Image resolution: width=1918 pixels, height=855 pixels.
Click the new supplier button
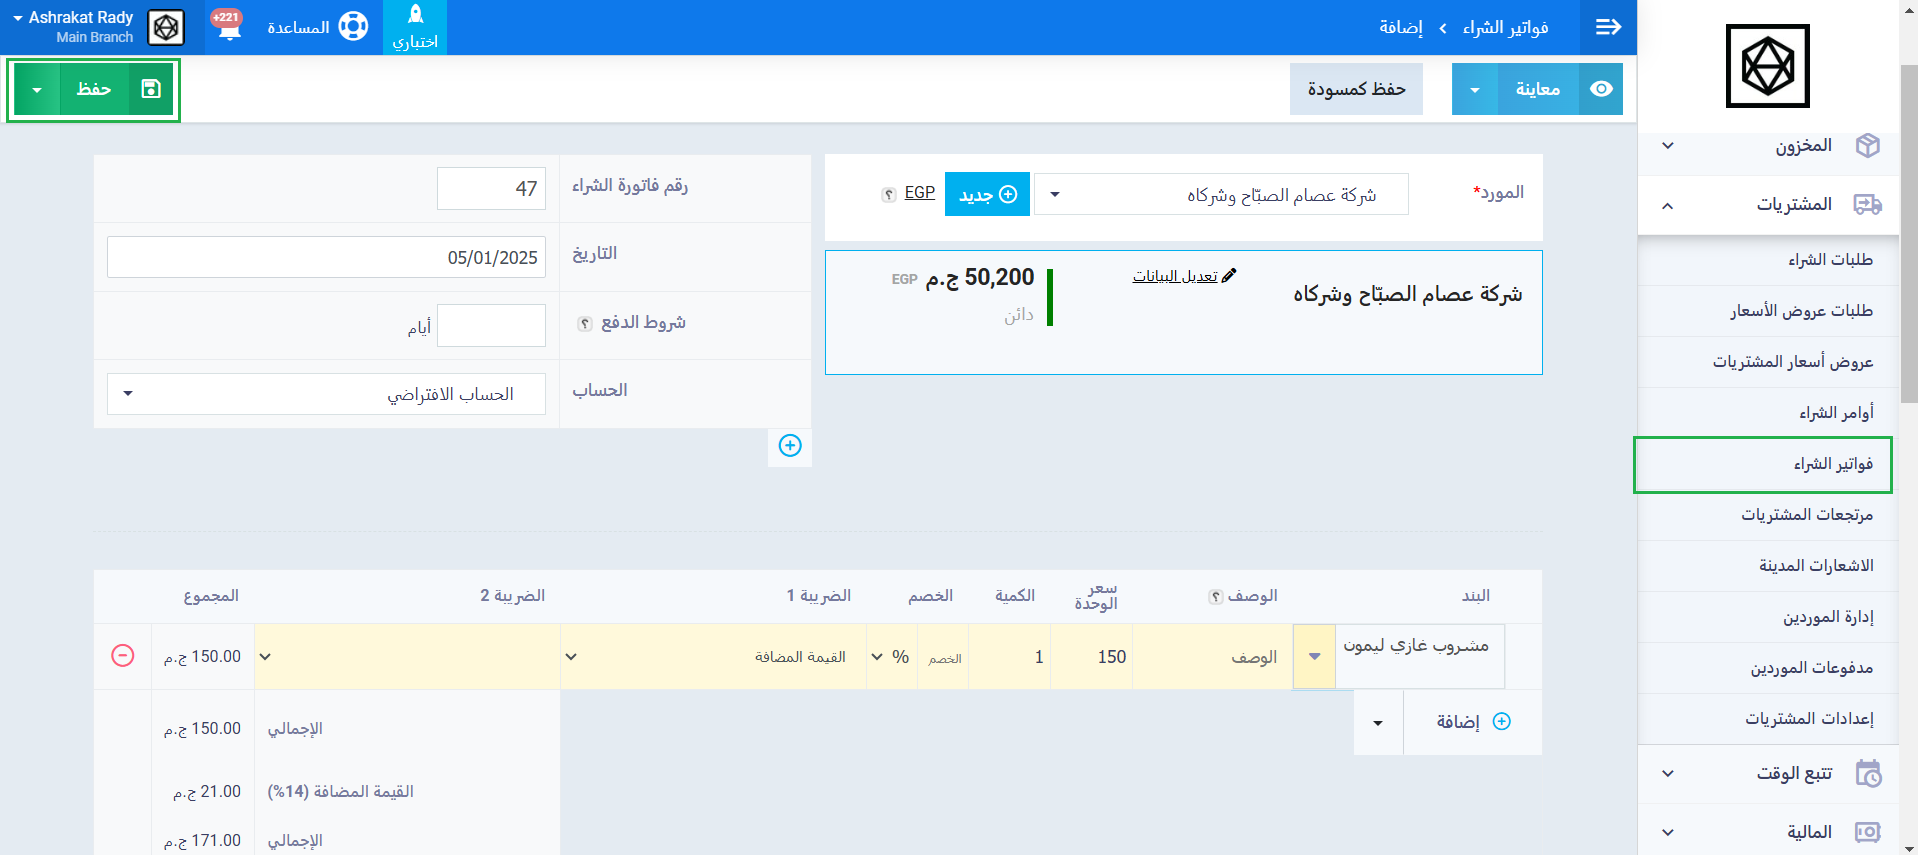(x=987, y=195)
